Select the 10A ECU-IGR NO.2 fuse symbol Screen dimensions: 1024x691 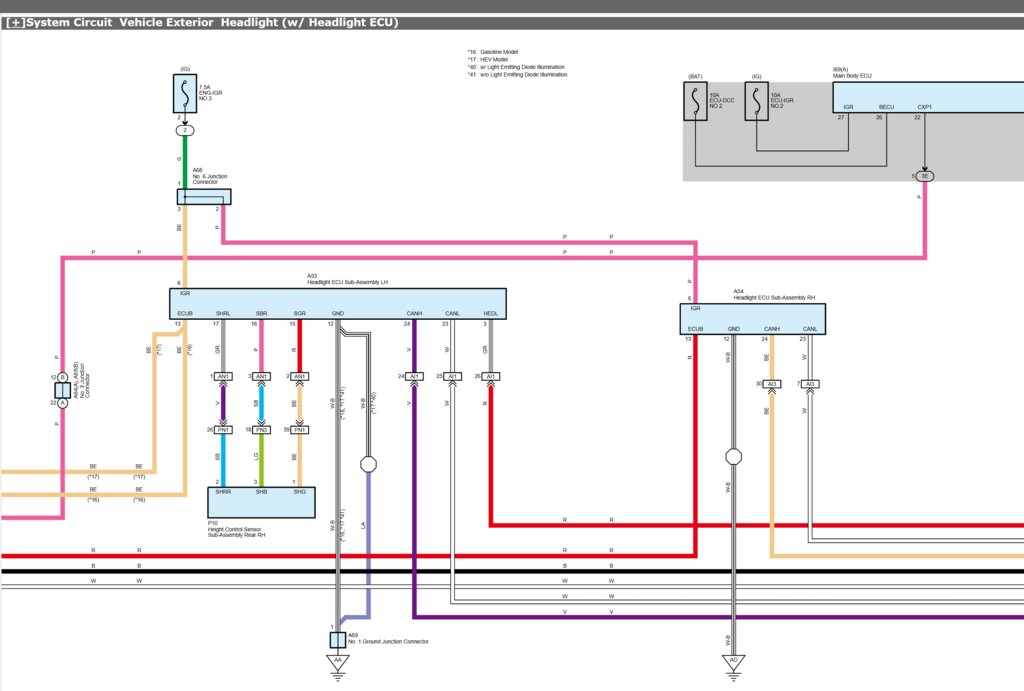(756, 101)
